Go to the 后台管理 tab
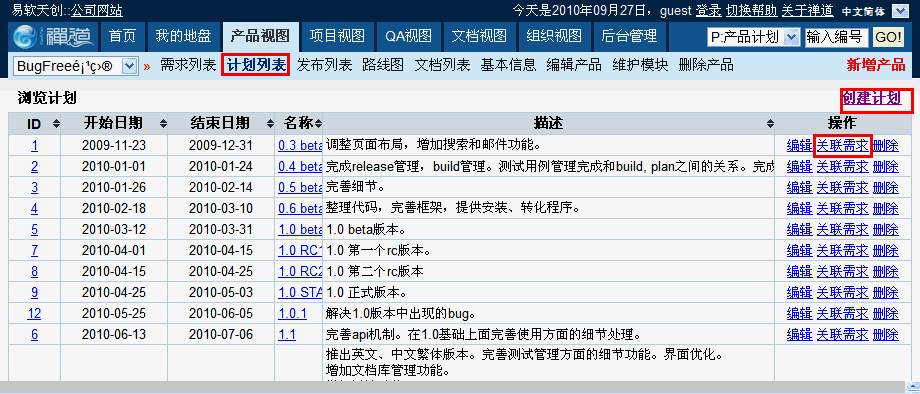This screenshot has height=394, width=920. (x=630, y=37)
